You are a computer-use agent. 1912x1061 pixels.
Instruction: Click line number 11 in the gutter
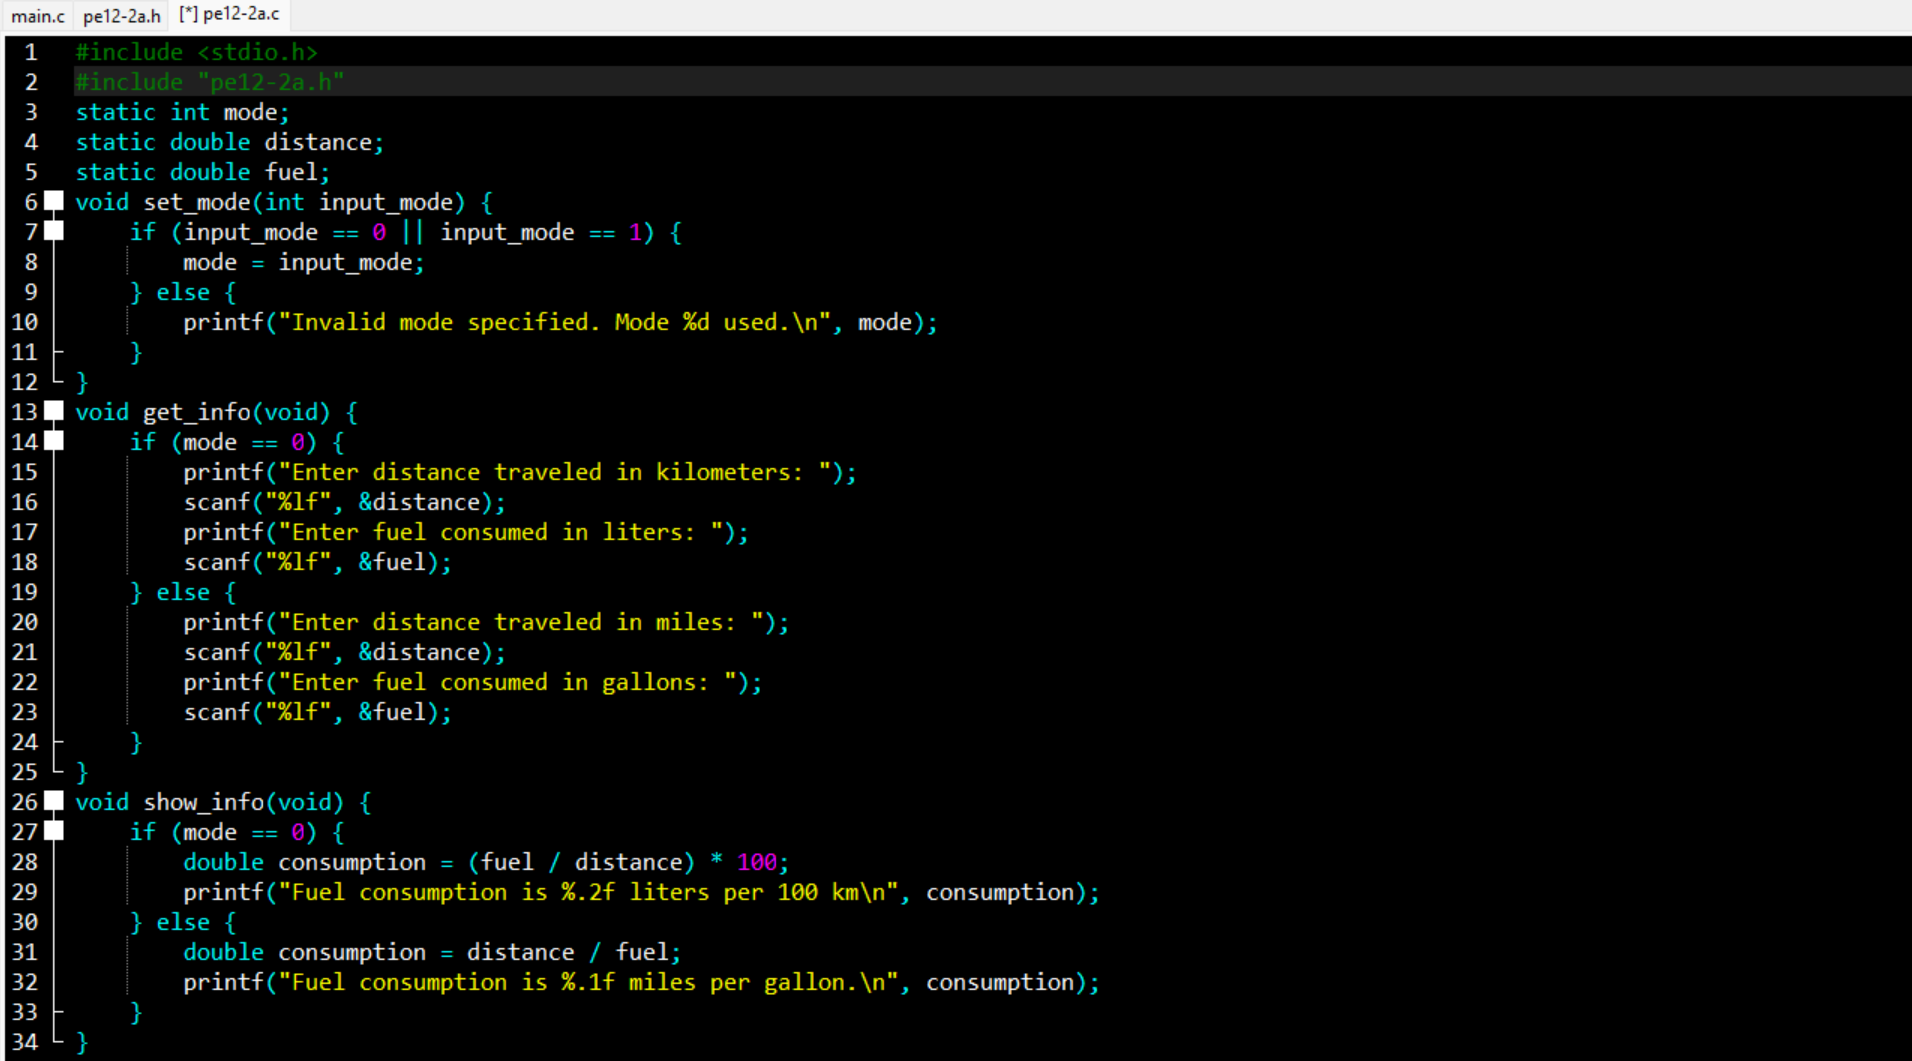pos(25,352)
